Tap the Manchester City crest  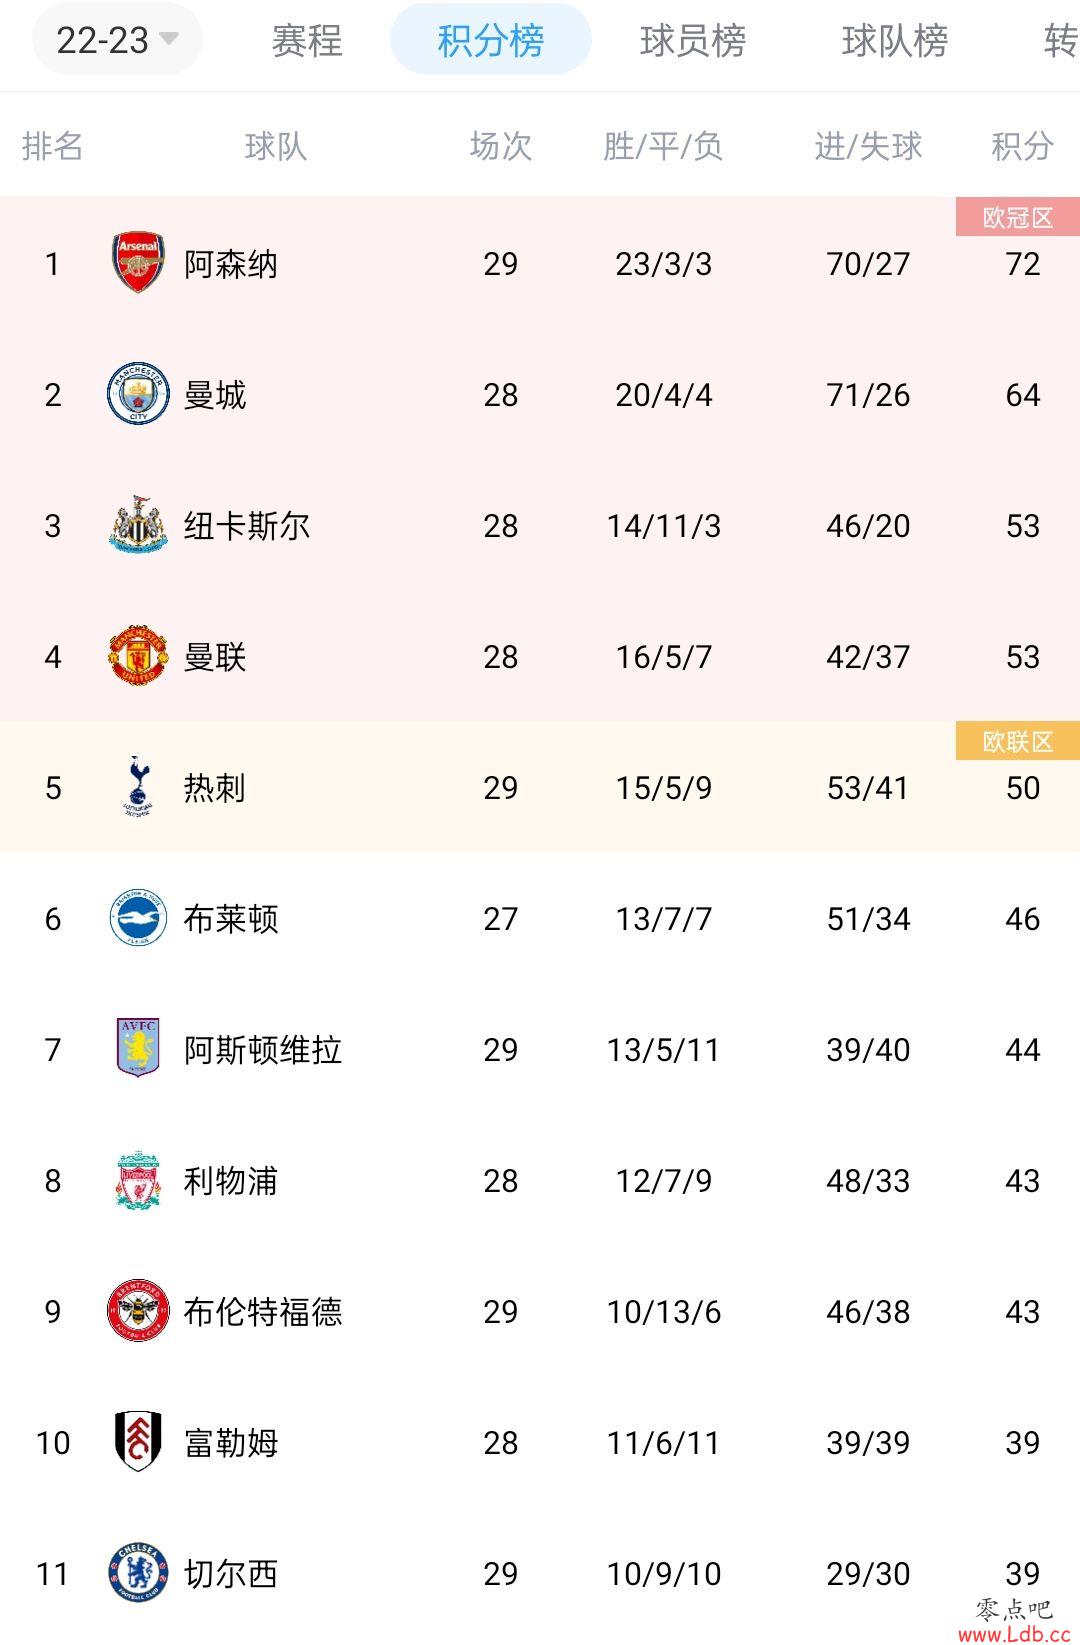pyautogui.click(x=138, y=394)
